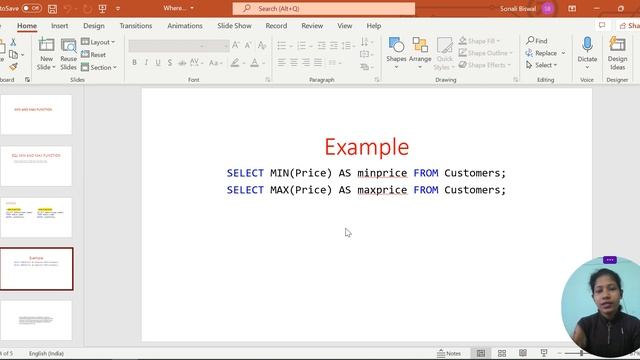Switch to Slide Sorter view
The image size is (640, 360).
[x=502, y=353]
